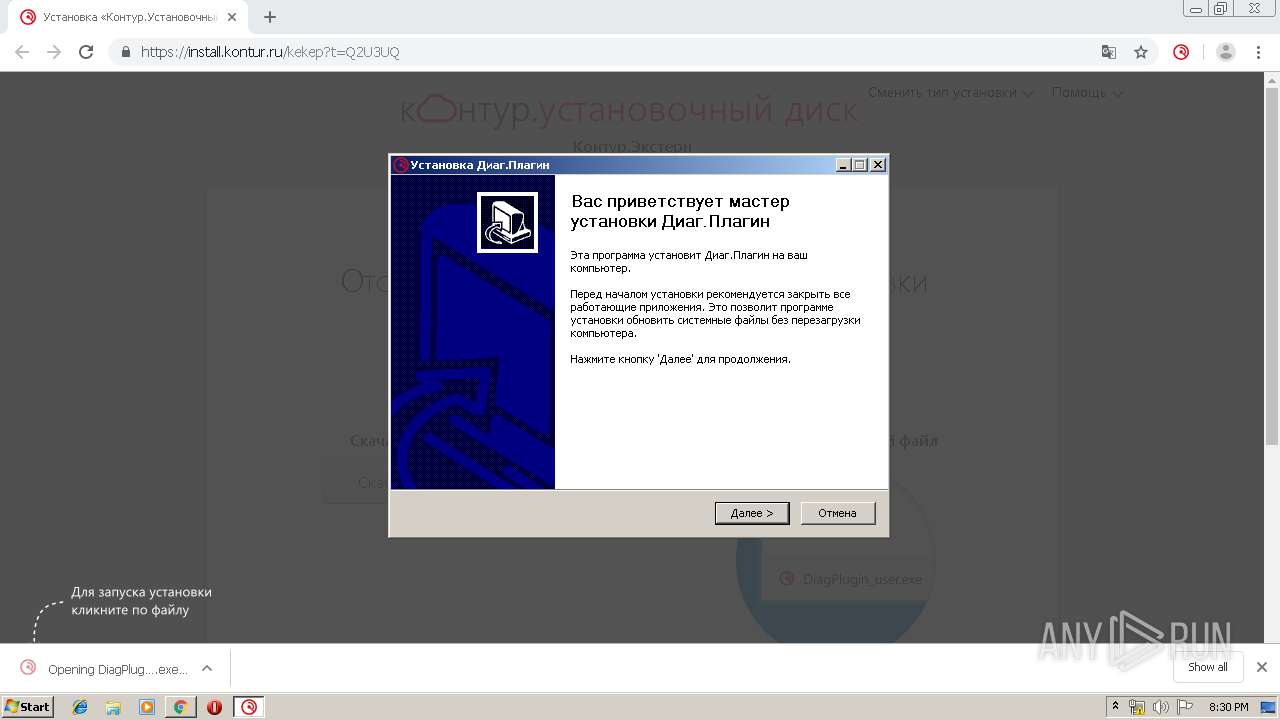The image size is (1280, 720).
Task: Open the Kontur extension icon in toolbar
Action: tap(1181, 52)
